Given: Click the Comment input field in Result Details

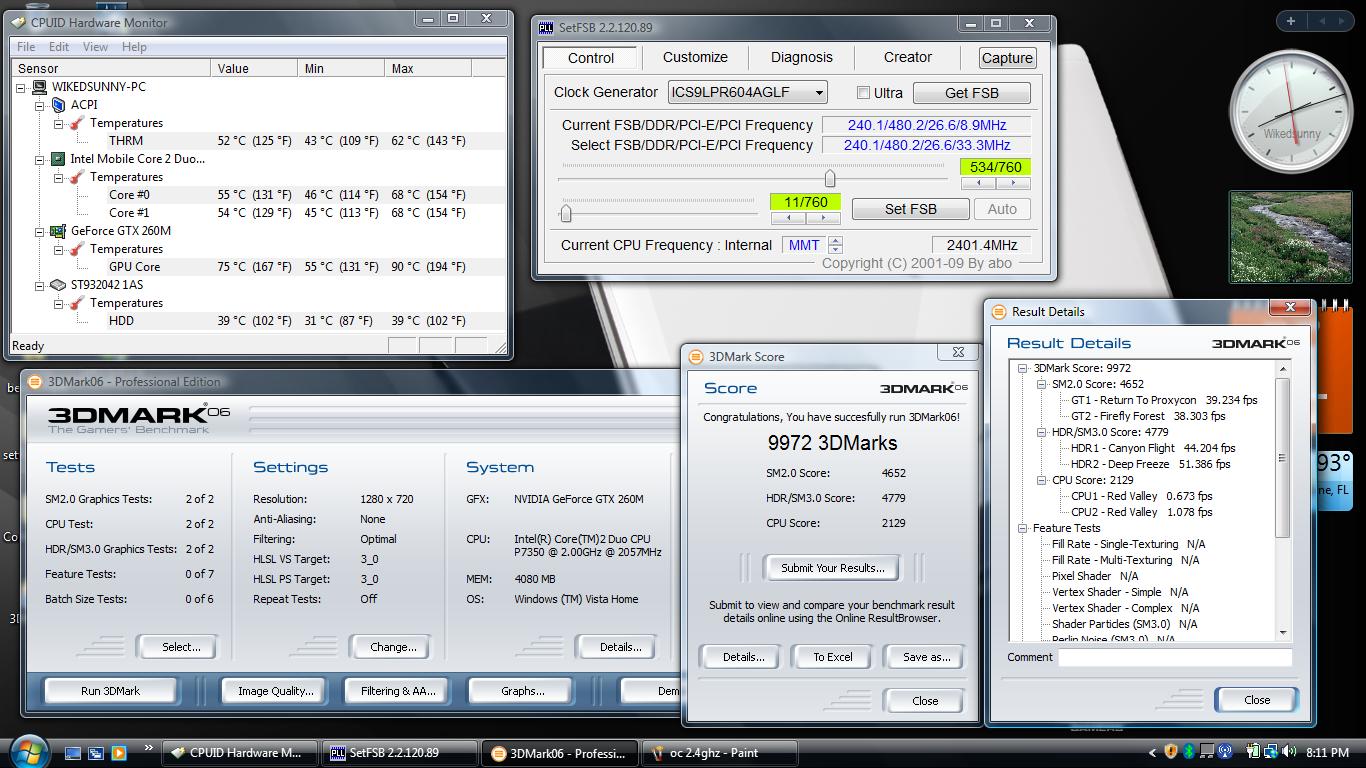Looking at the screenshot, I should pyautogui.click(x=1175, y=657).
